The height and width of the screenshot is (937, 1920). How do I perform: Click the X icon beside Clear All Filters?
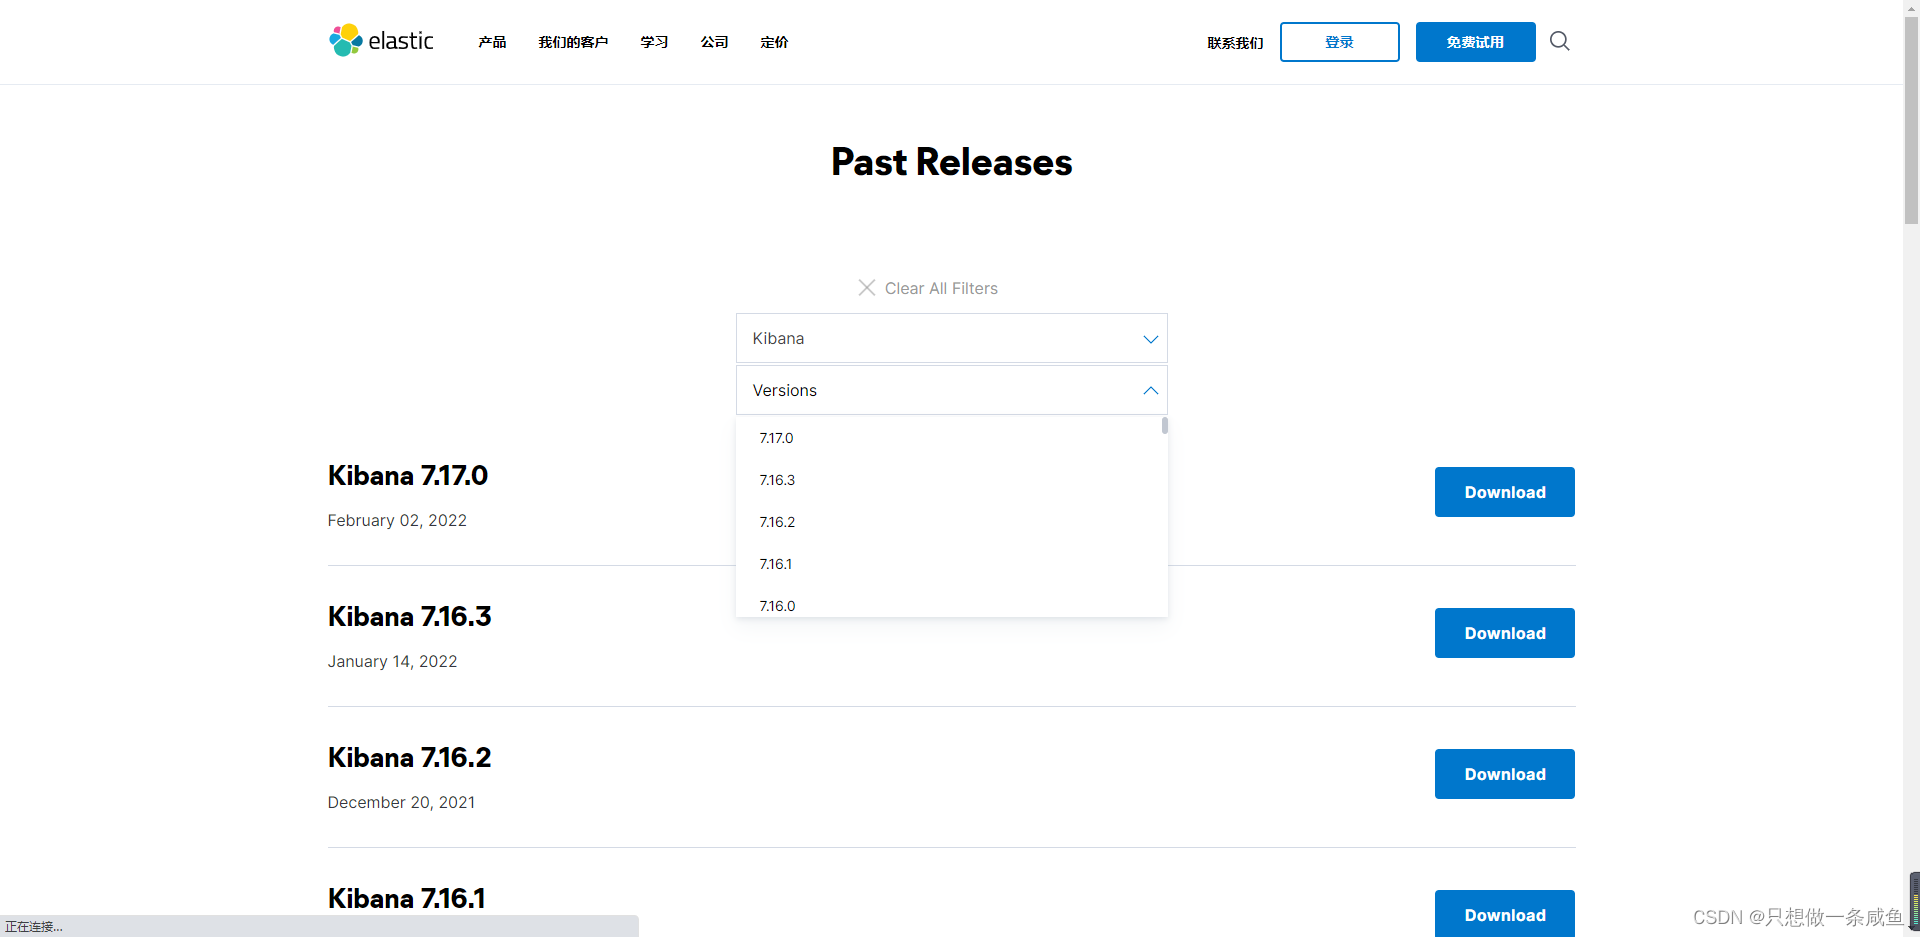867,288
